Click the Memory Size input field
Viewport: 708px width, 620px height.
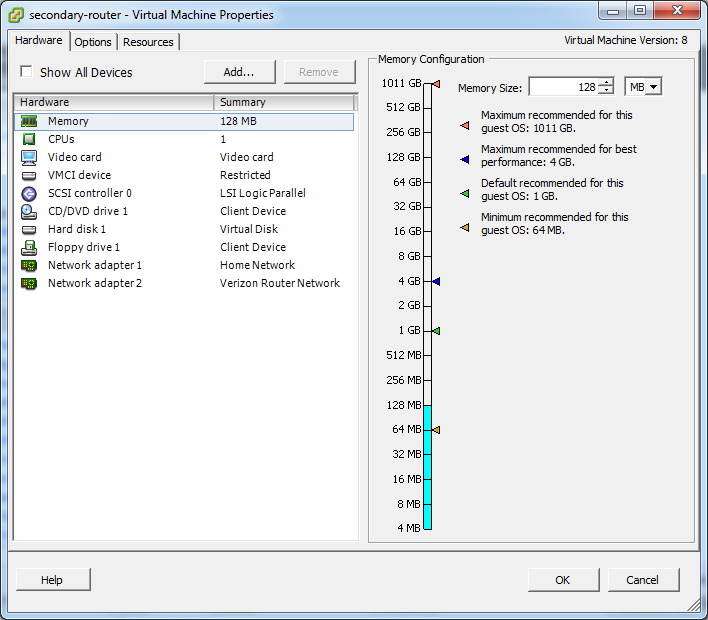tap(564, 87)
